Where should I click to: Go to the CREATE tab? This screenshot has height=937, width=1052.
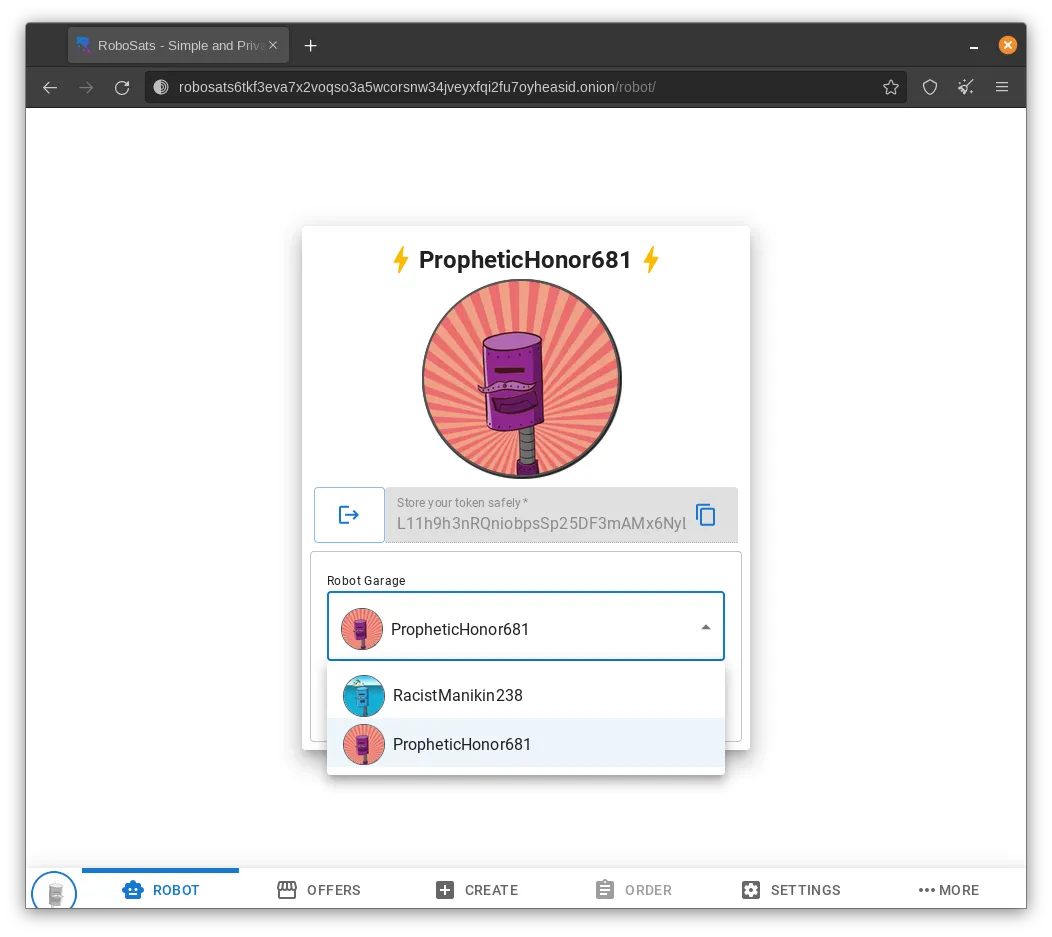click(477, 890)
